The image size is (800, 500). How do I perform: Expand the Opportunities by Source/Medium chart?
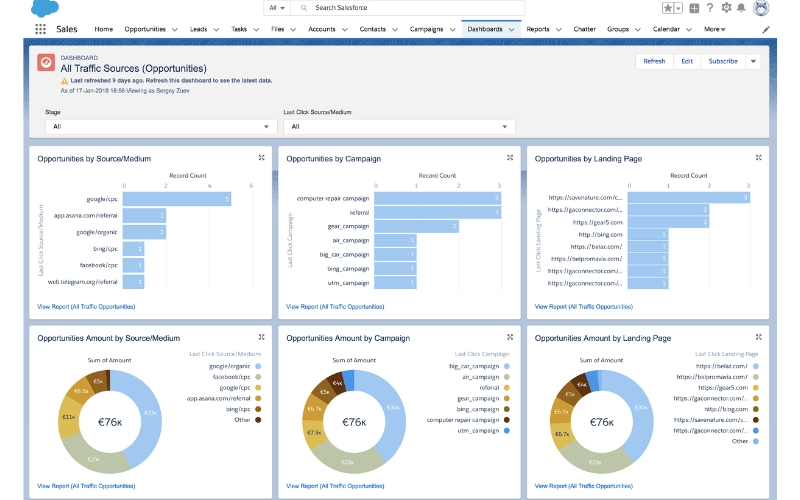pos(261,157)
